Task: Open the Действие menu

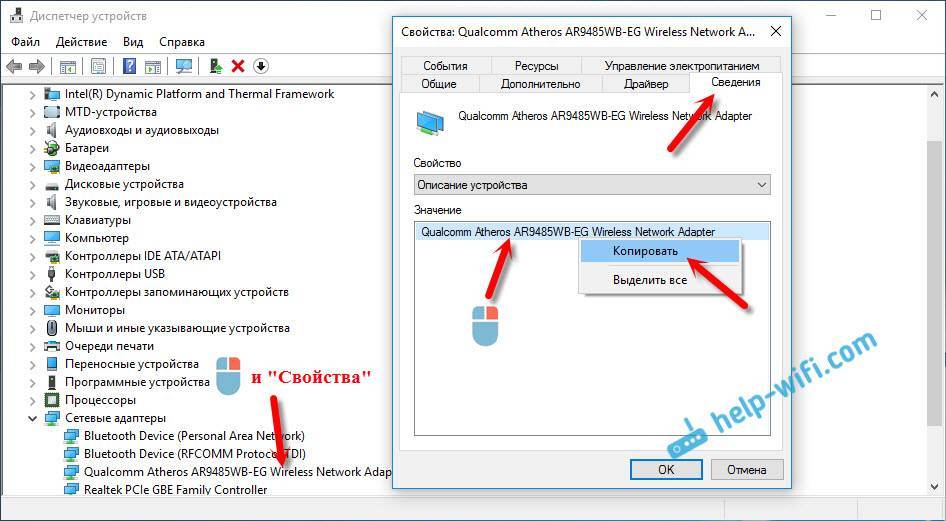Action: tap(81, 42)
